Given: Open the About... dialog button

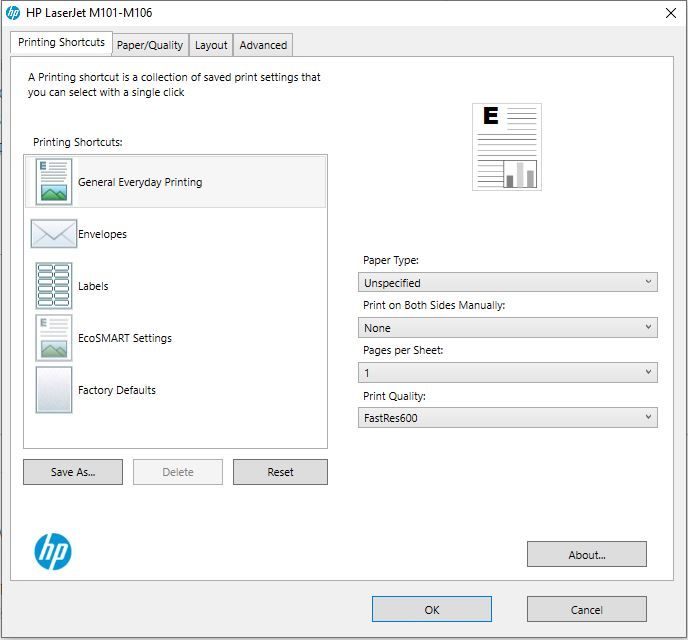Looking at the screenshot, I should tap(586, 555).
